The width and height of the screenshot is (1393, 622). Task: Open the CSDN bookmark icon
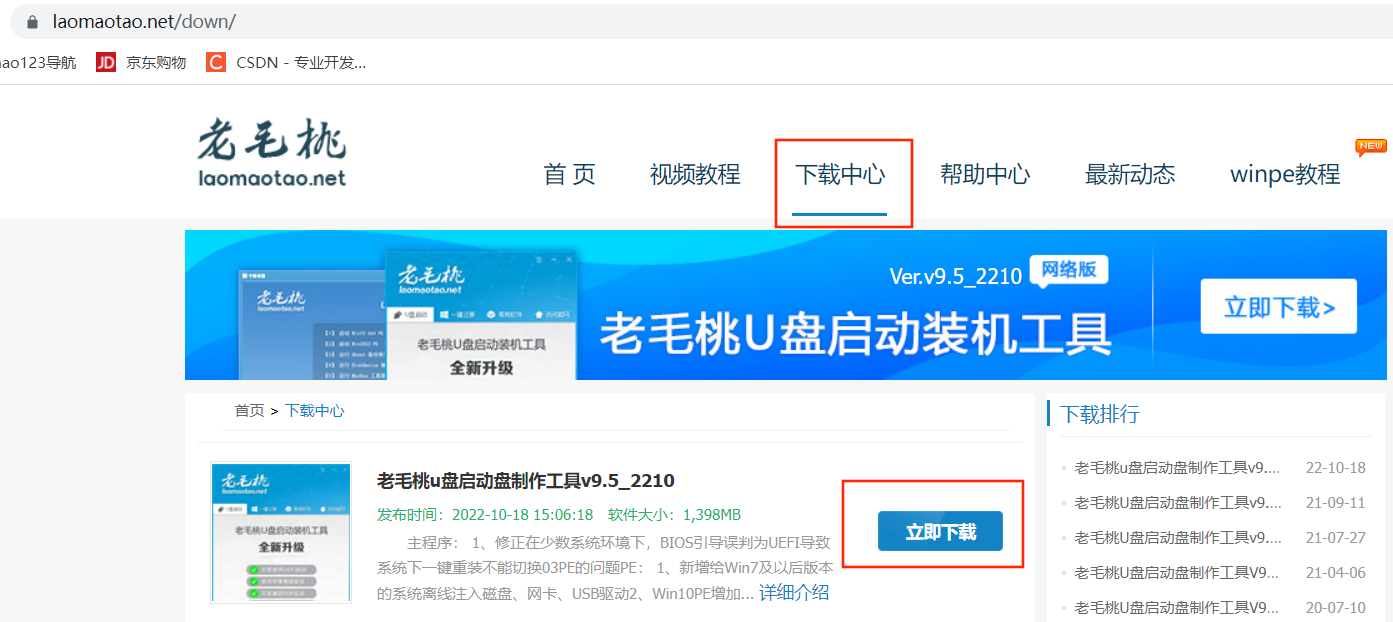216,62
